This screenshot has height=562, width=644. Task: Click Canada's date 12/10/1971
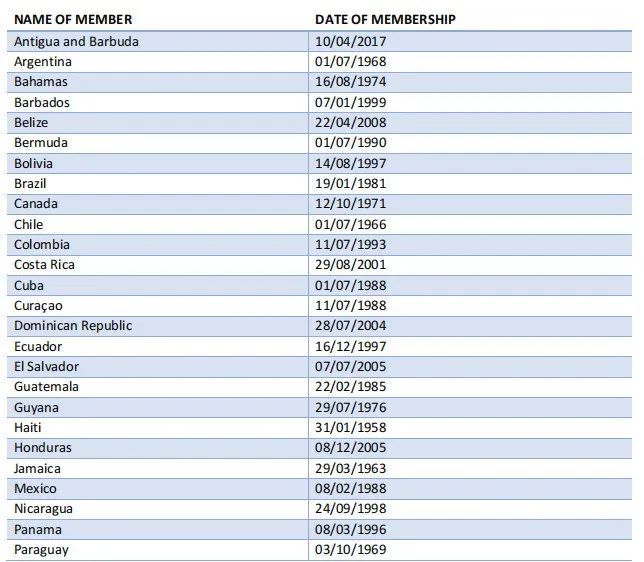[350, 204]
